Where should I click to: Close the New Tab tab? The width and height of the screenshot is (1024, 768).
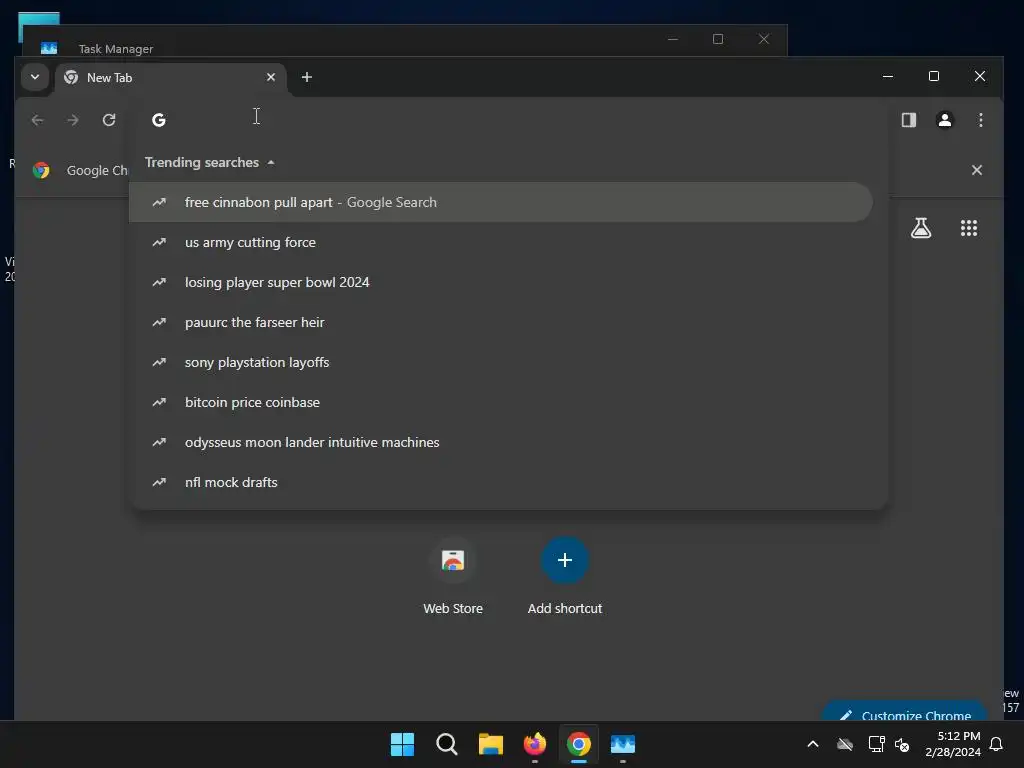coord(270,77)
